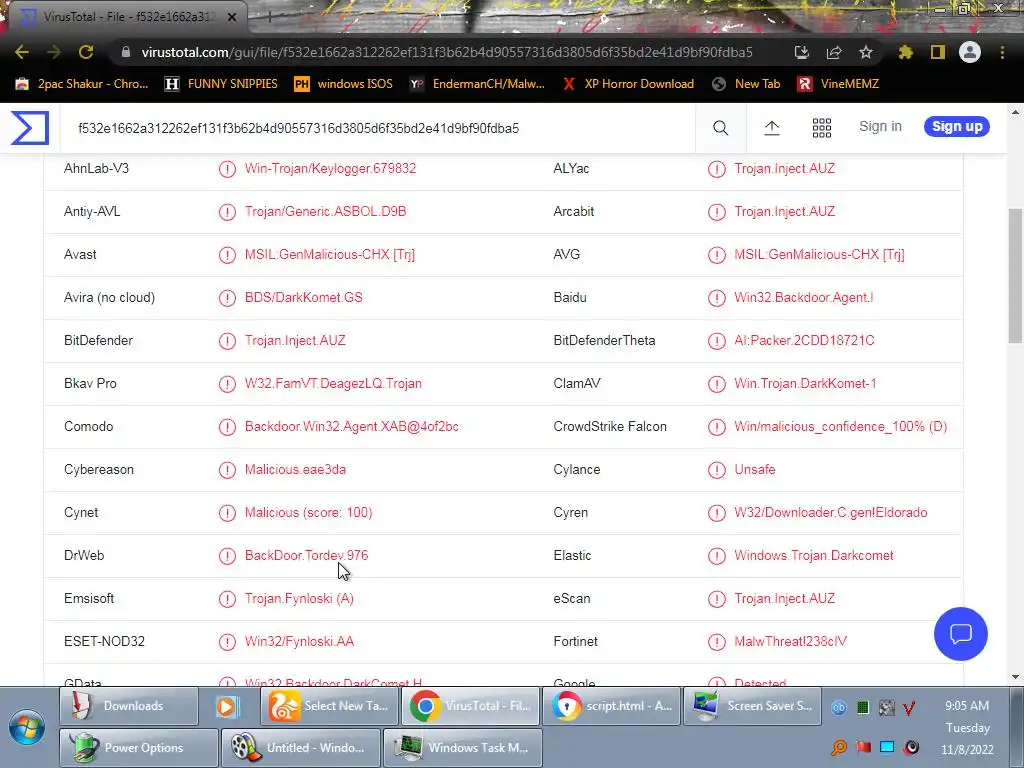Open Screen Saver Settings taskbar button
The image size is (1024, 768).
[x=752, y=706]
